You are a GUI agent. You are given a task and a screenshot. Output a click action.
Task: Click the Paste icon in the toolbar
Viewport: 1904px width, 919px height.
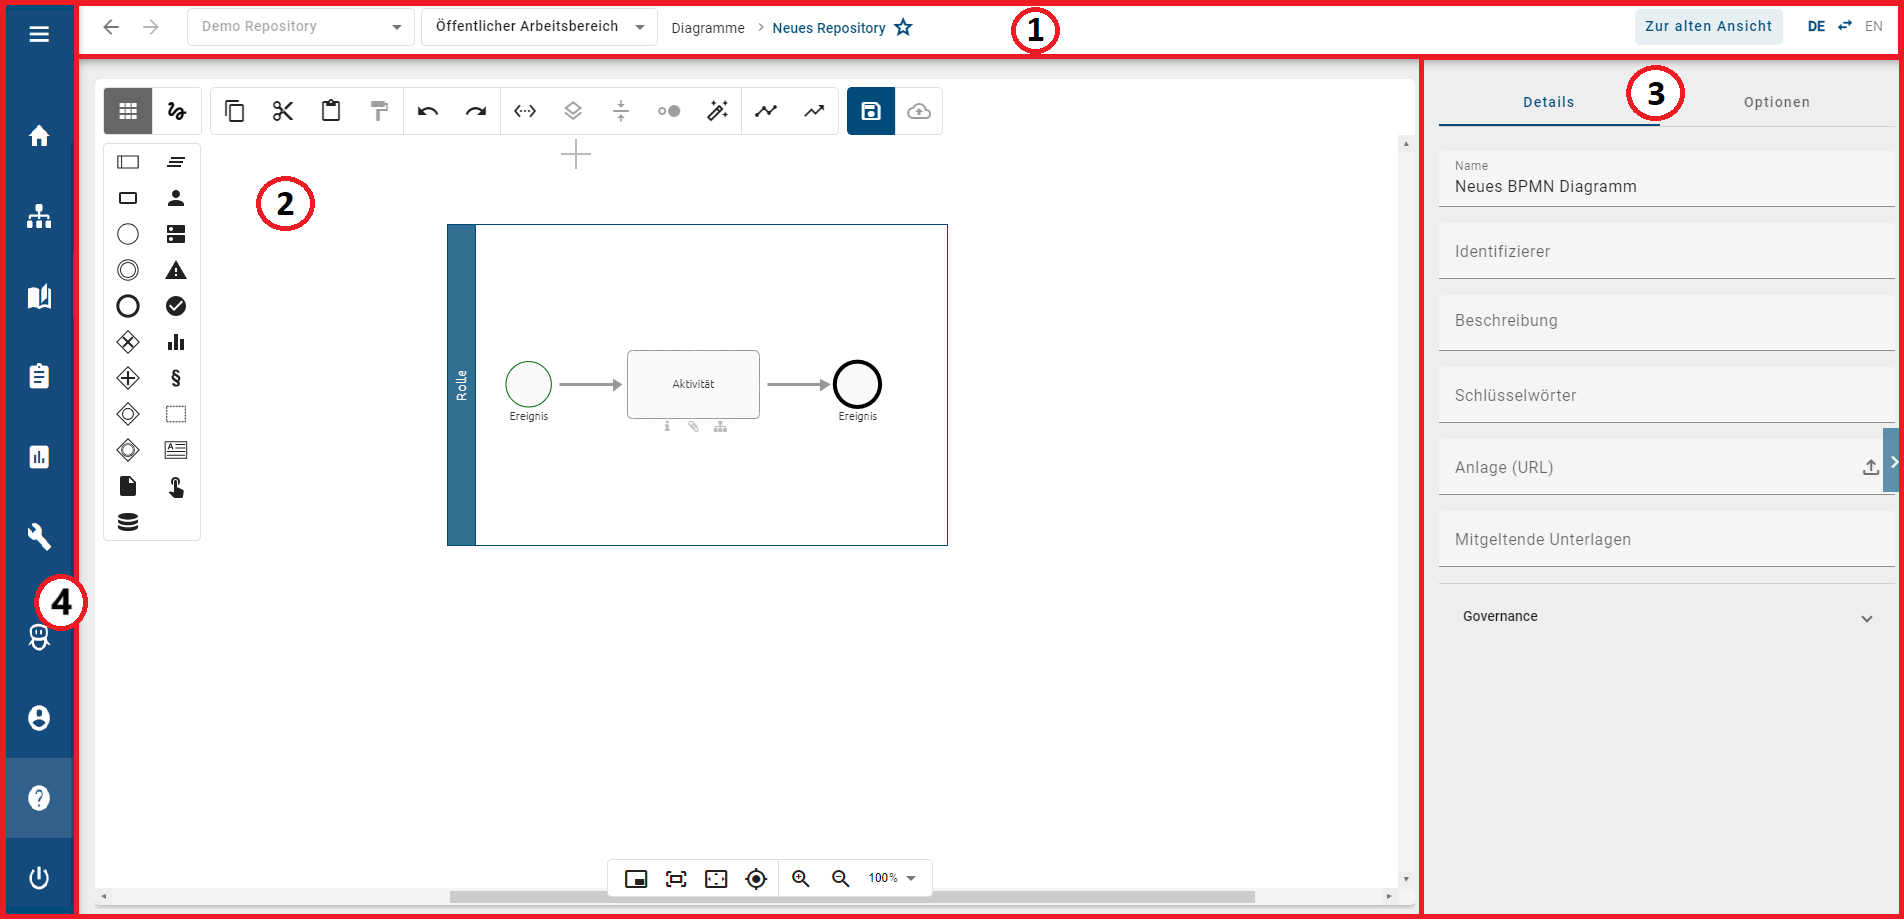330,111
